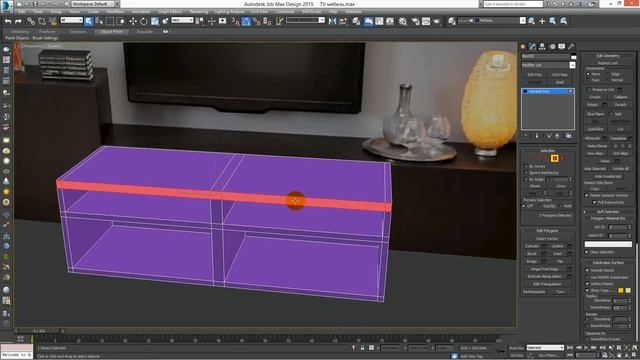
Task: Open the selection filter dropdown
Action: (x=71, y=20)
